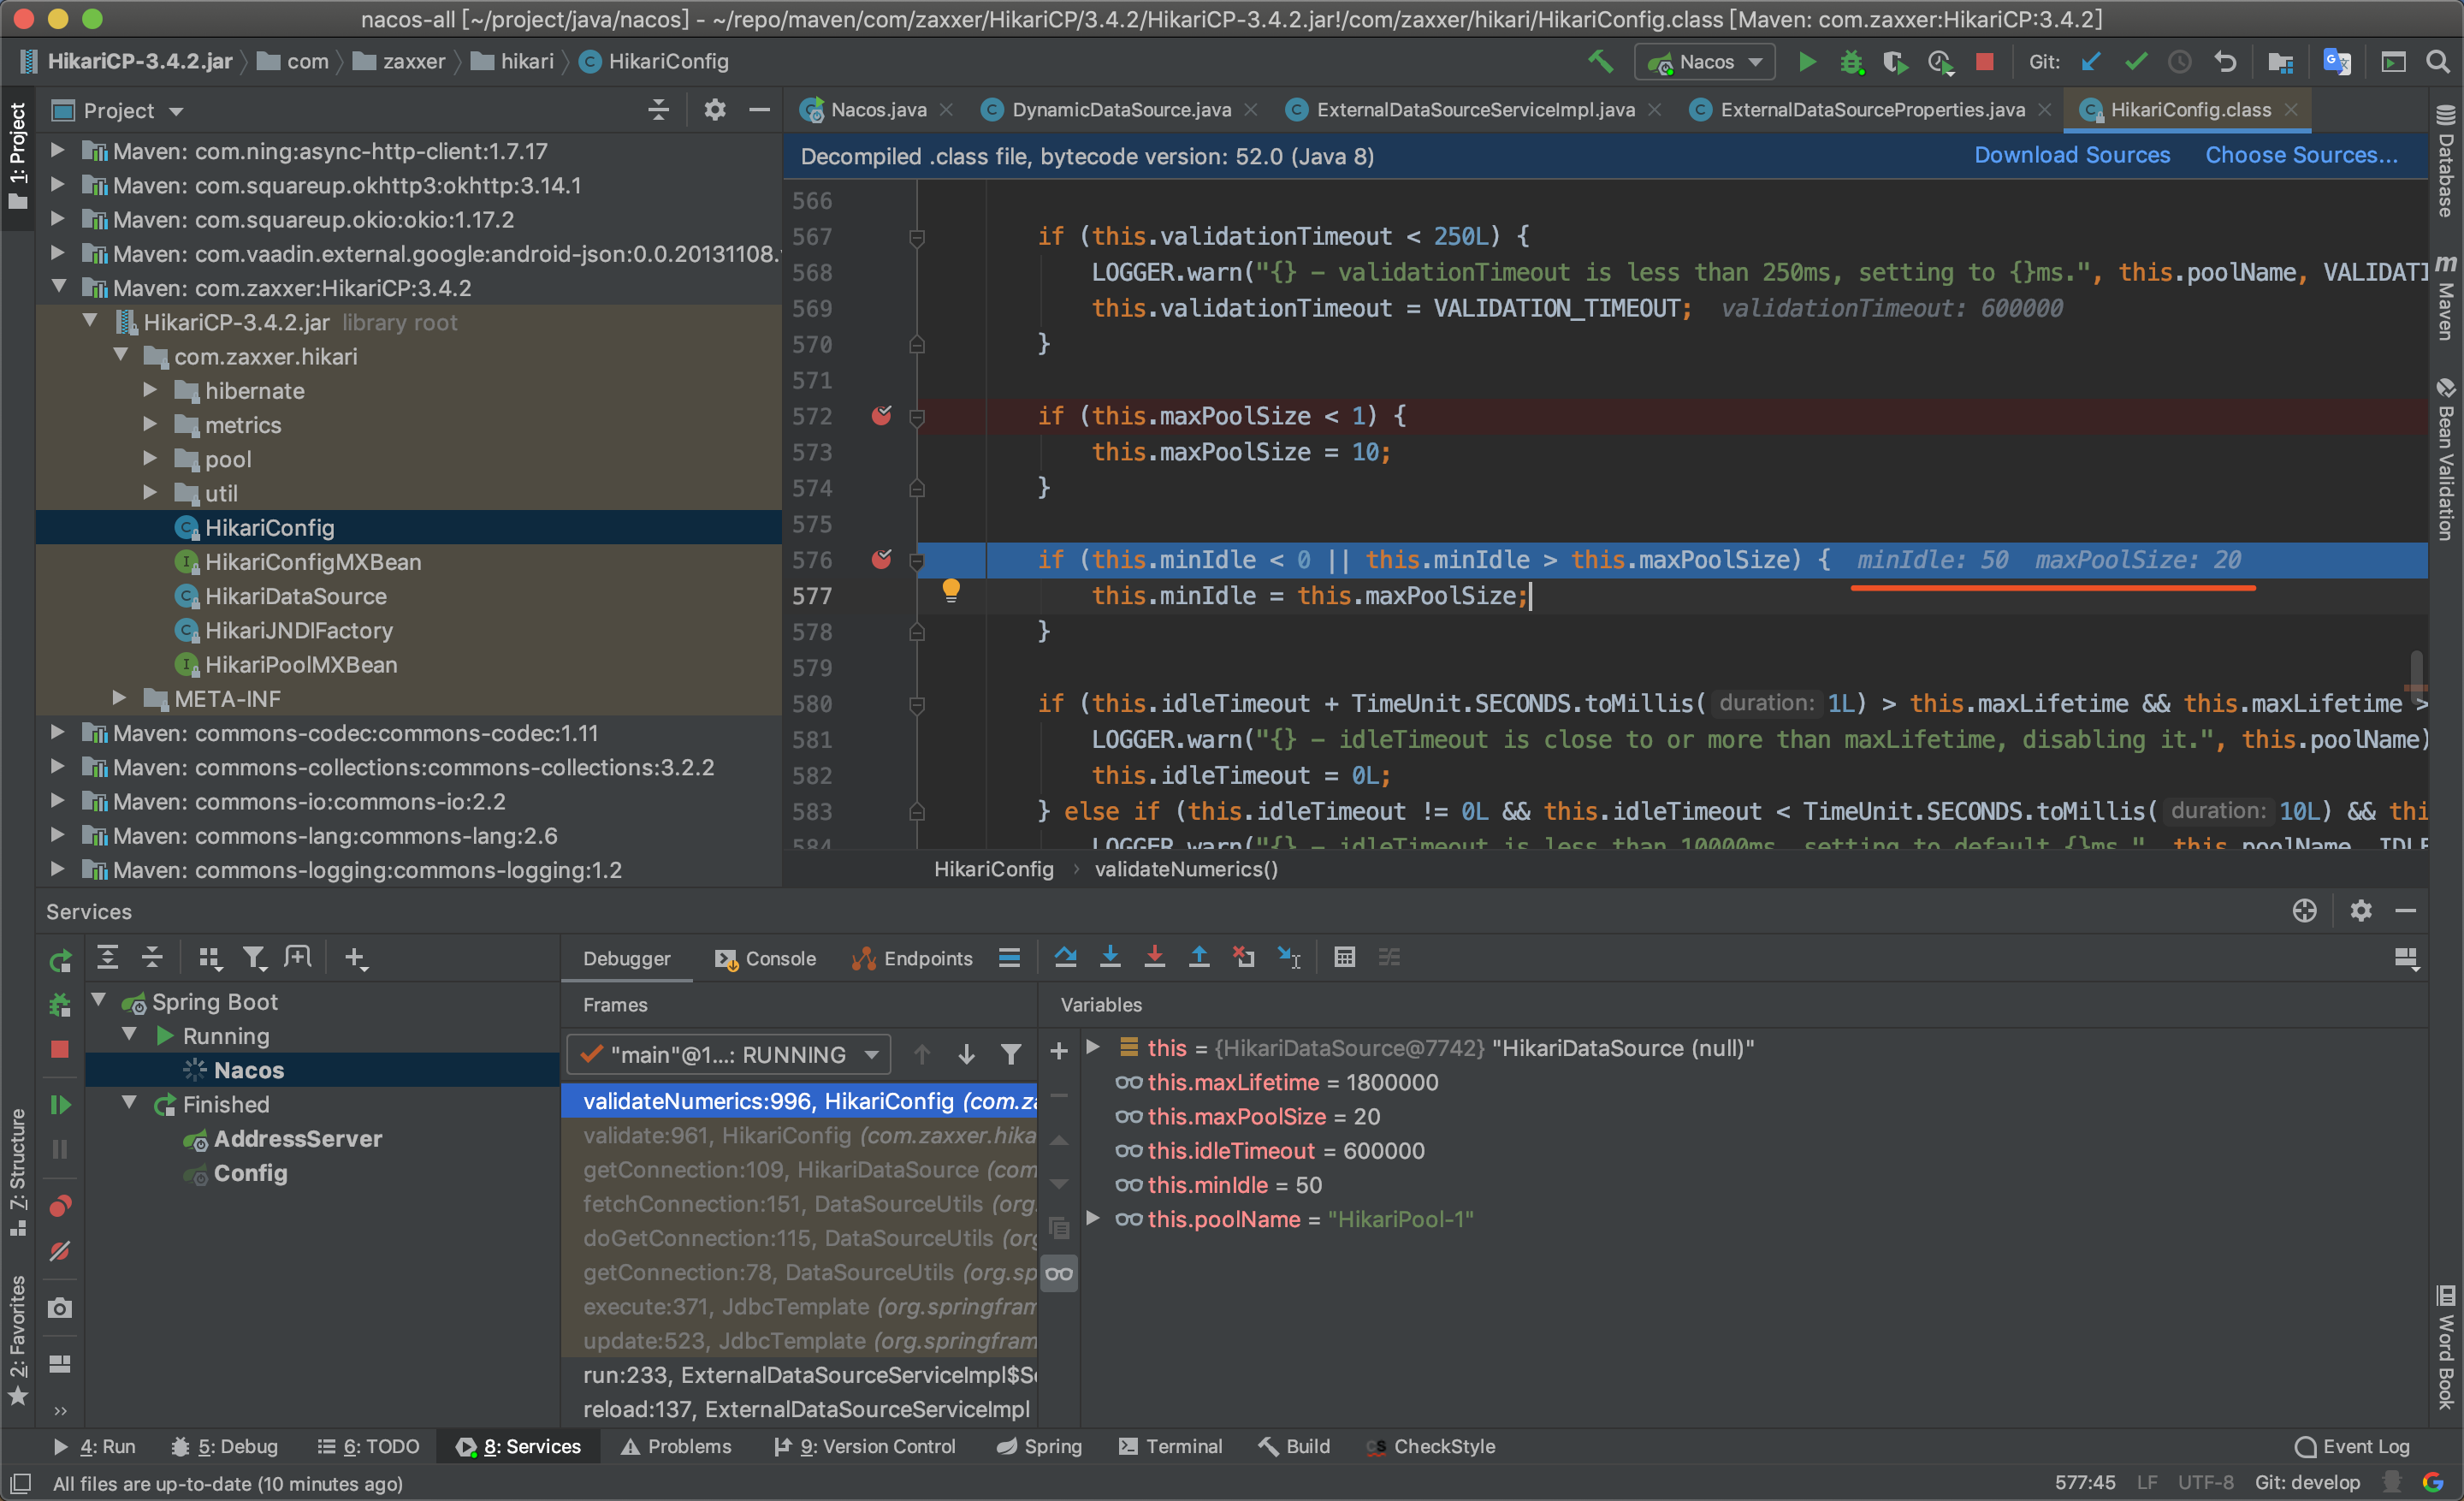The image size is (2464, 1501).
Task: Start the debugger with the bug icon
Action: click(x=1853, y=62)
